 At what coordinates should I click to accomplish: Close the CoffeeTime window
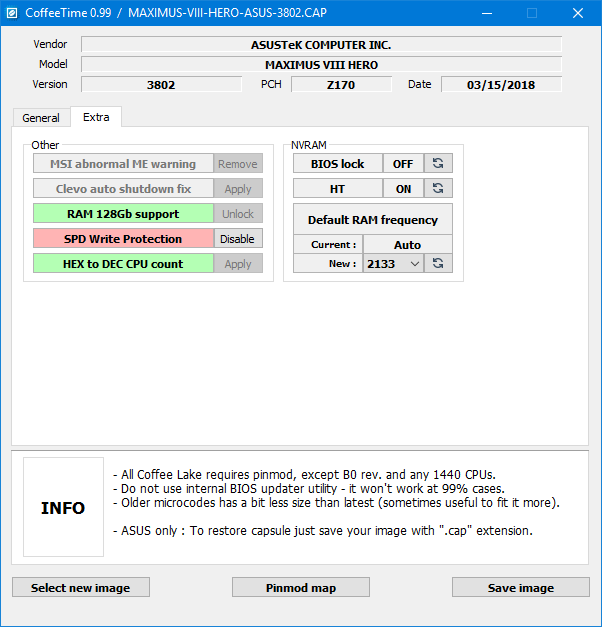tap(578, 13)
